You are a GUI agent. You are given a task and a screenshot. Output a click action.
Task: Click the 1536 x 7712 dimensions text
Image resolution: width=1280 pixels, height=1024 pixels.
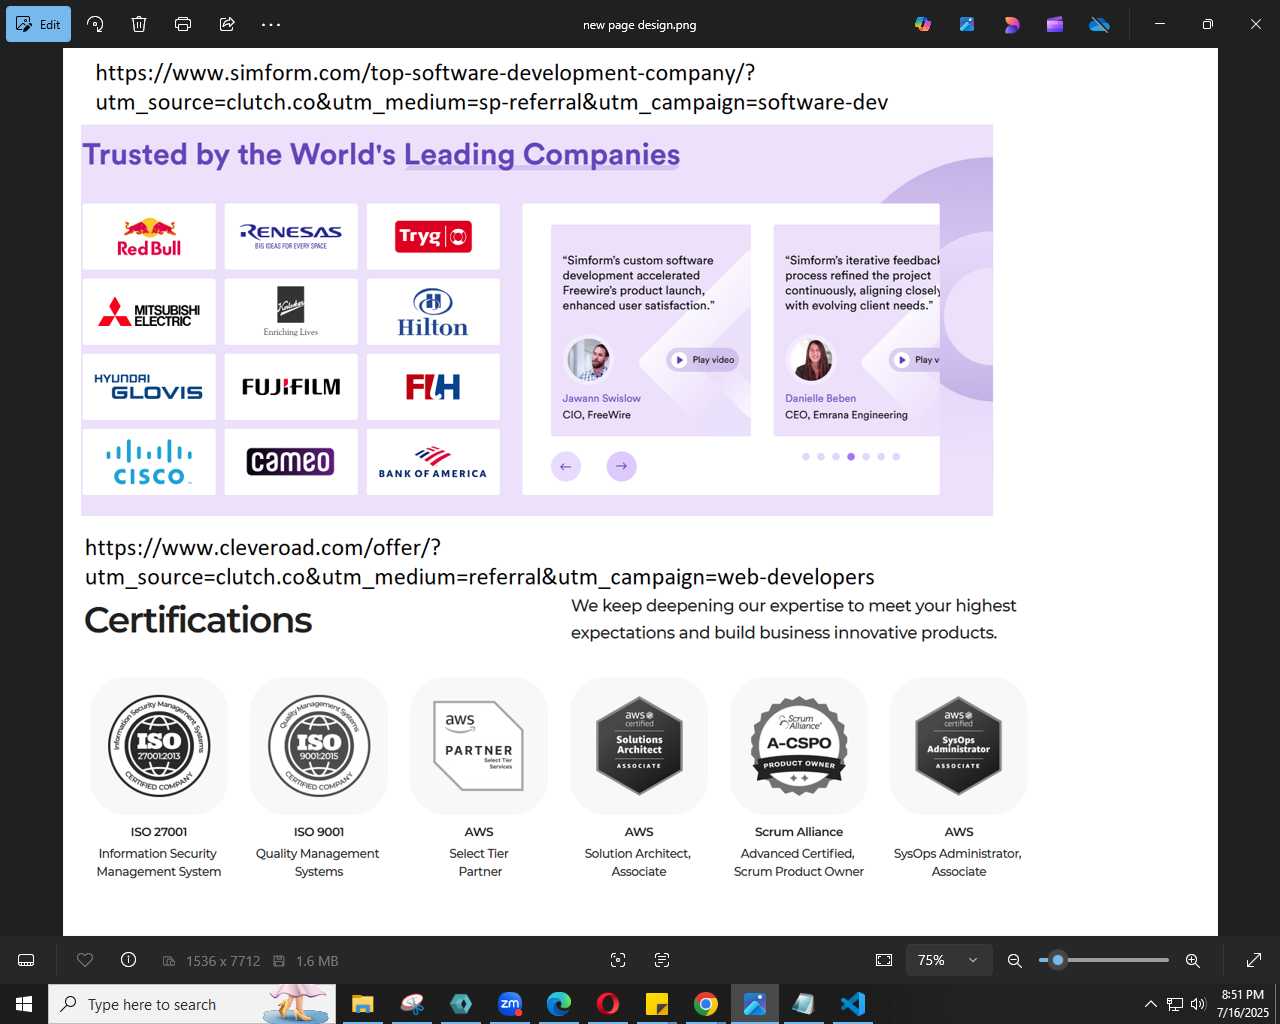coord(223,961)
